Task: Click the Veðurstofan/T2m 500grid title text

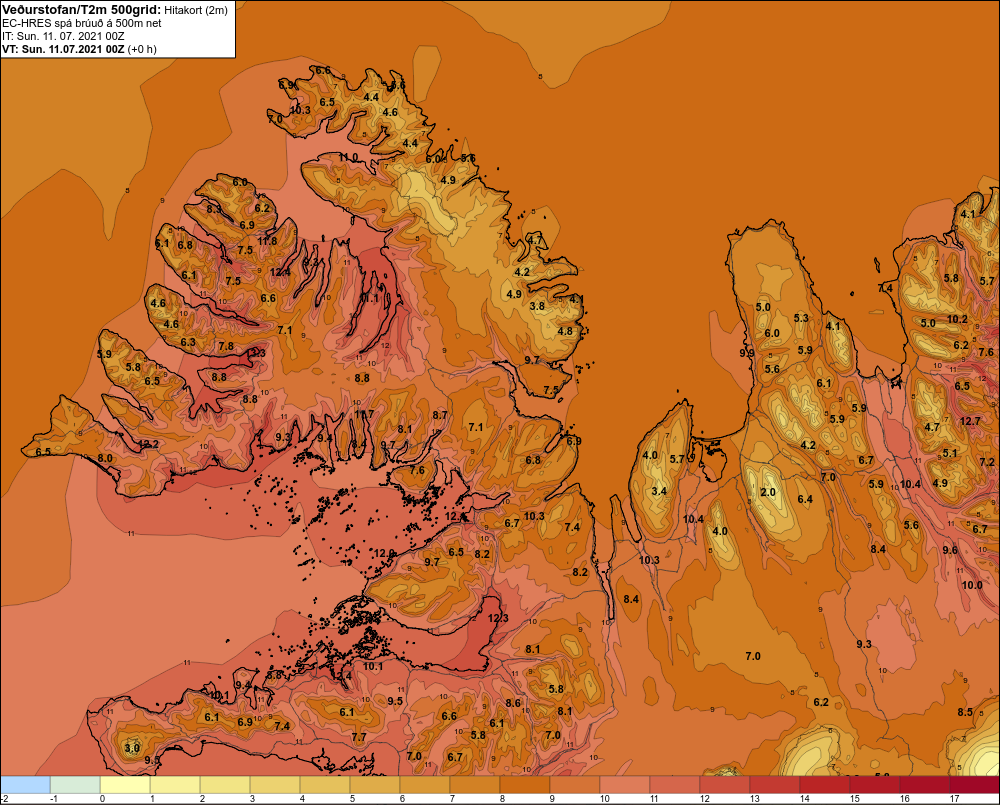Action: click(82, 10)
